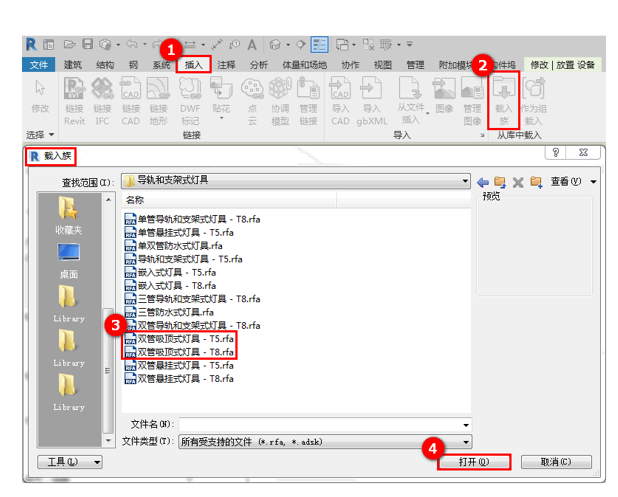Click the 打开 open button
The width and height of the screenshot is (618, 497).
click(x=474, y=462)
